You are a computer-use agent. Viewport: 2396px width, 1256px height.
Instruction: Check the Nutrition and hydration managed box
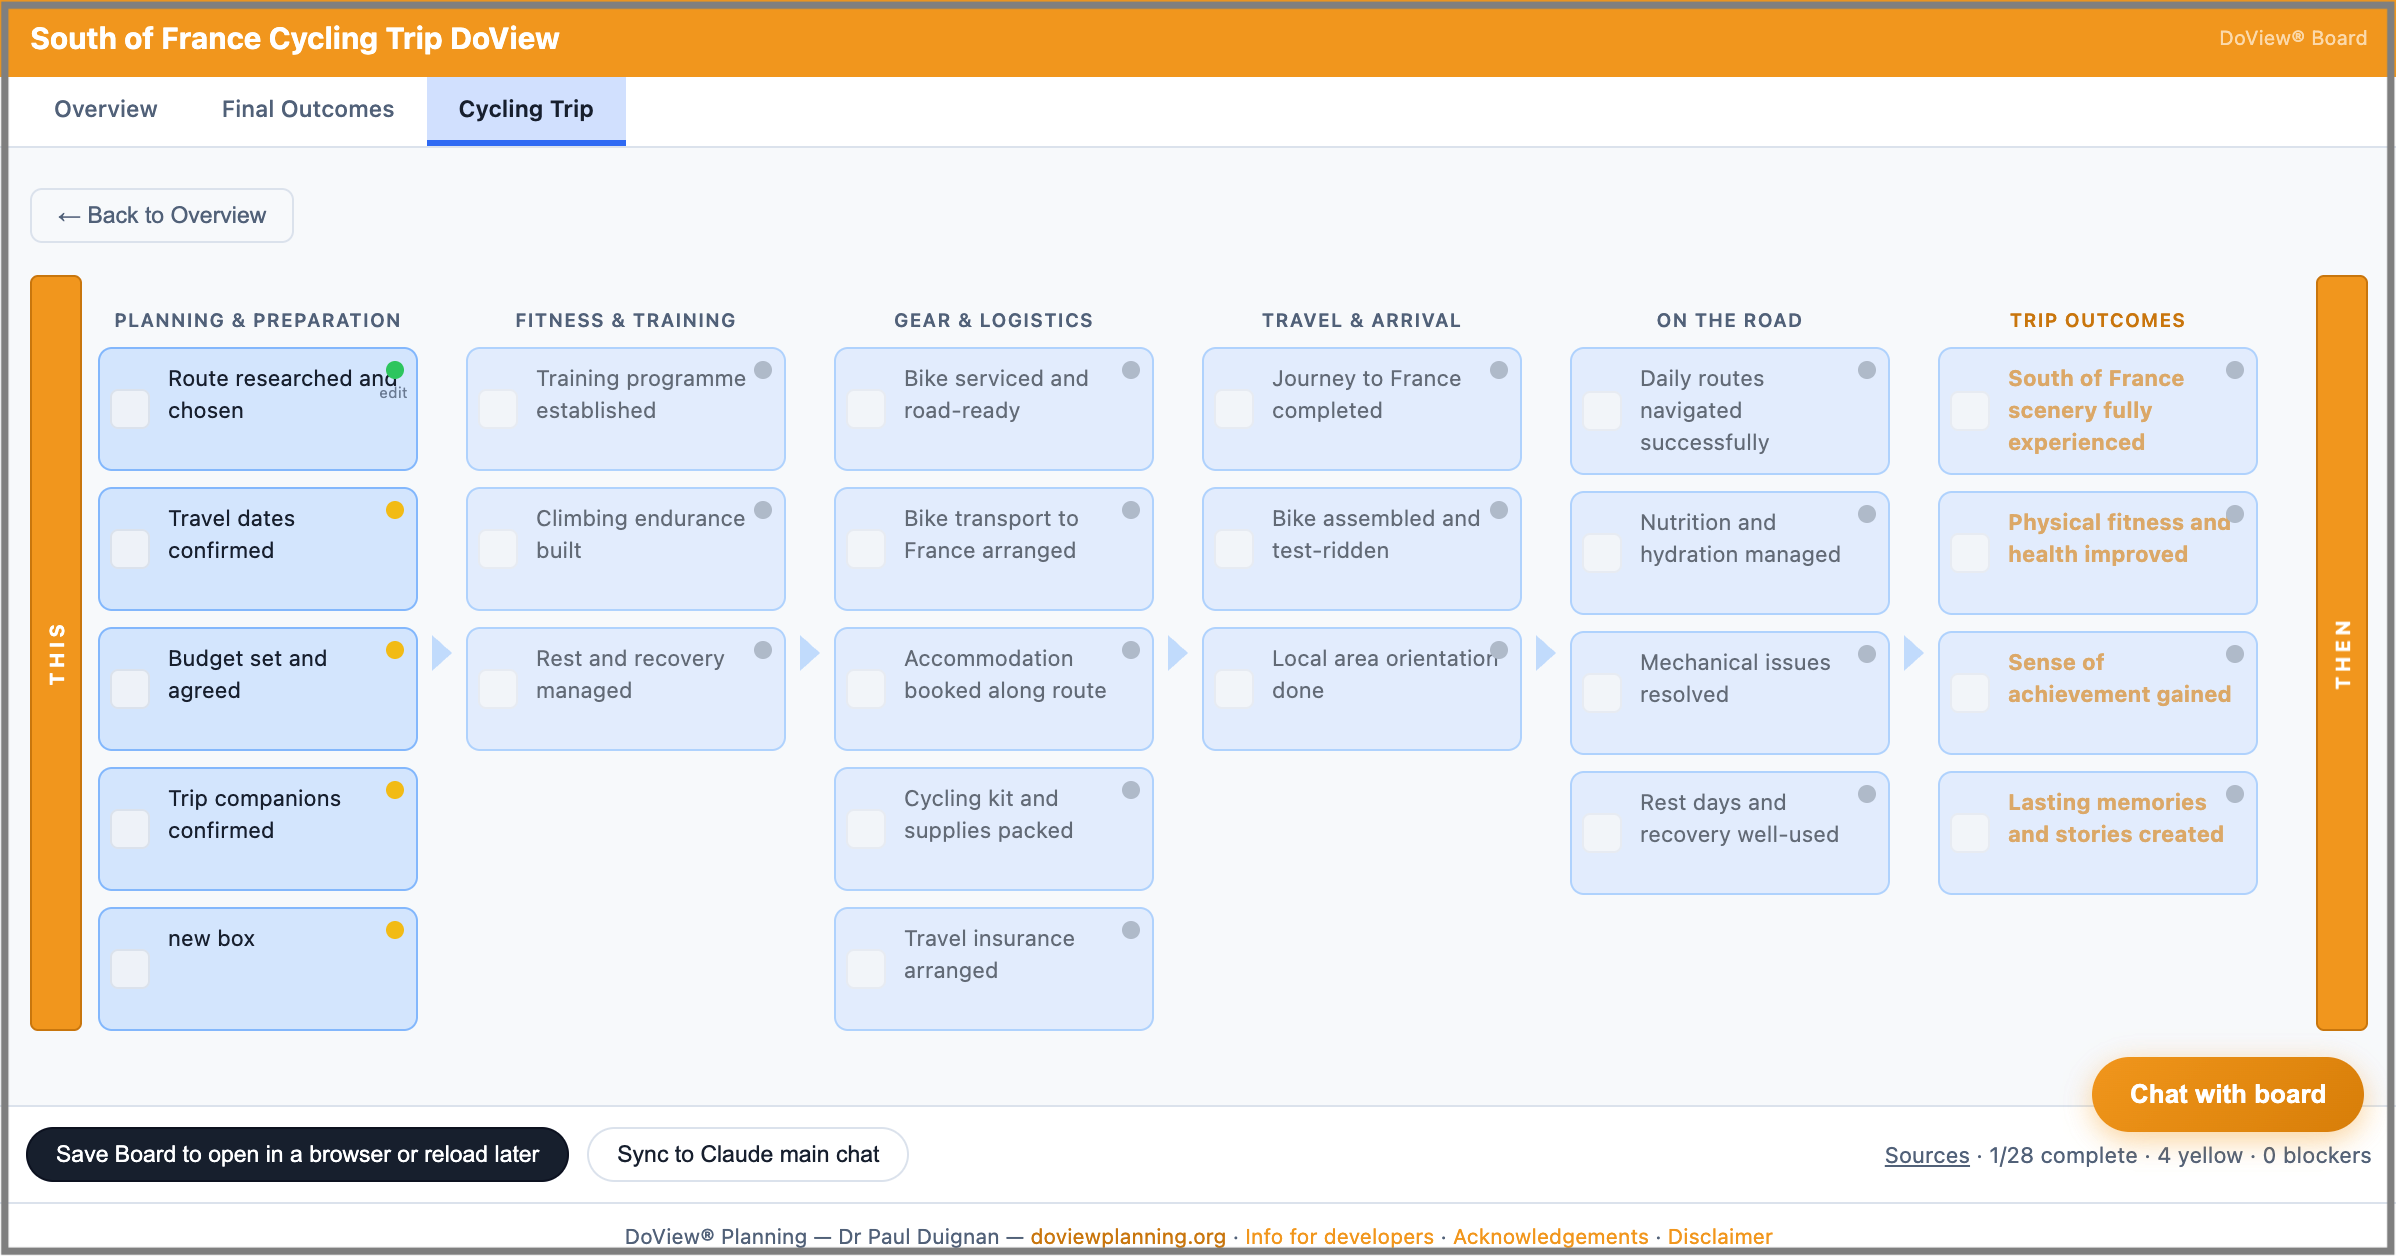pos(1602,553)
